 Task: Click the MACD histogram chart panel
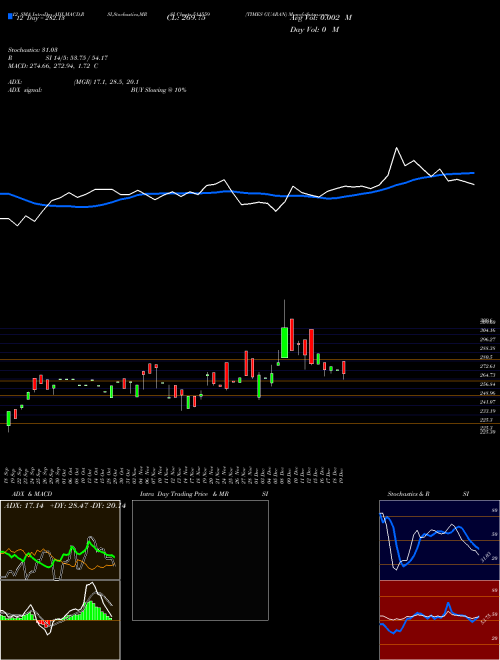click(x=60, y=620)
